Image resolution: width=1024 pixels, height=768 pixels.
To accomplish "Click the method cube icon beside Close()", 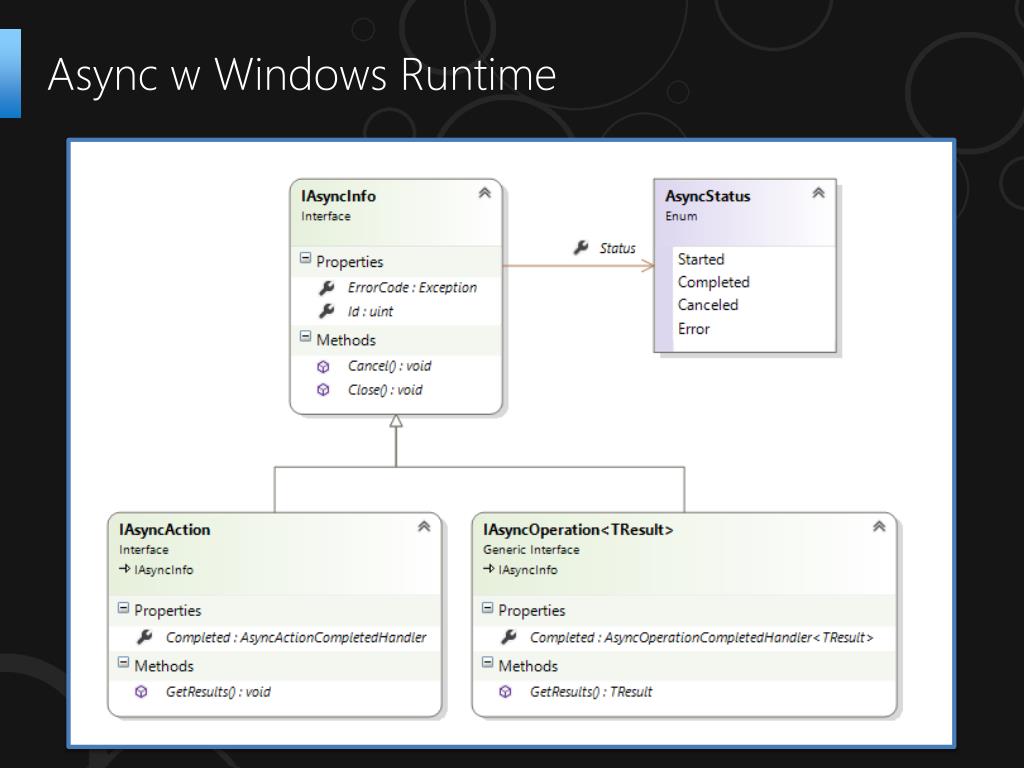I will click(x=323, y=390).
